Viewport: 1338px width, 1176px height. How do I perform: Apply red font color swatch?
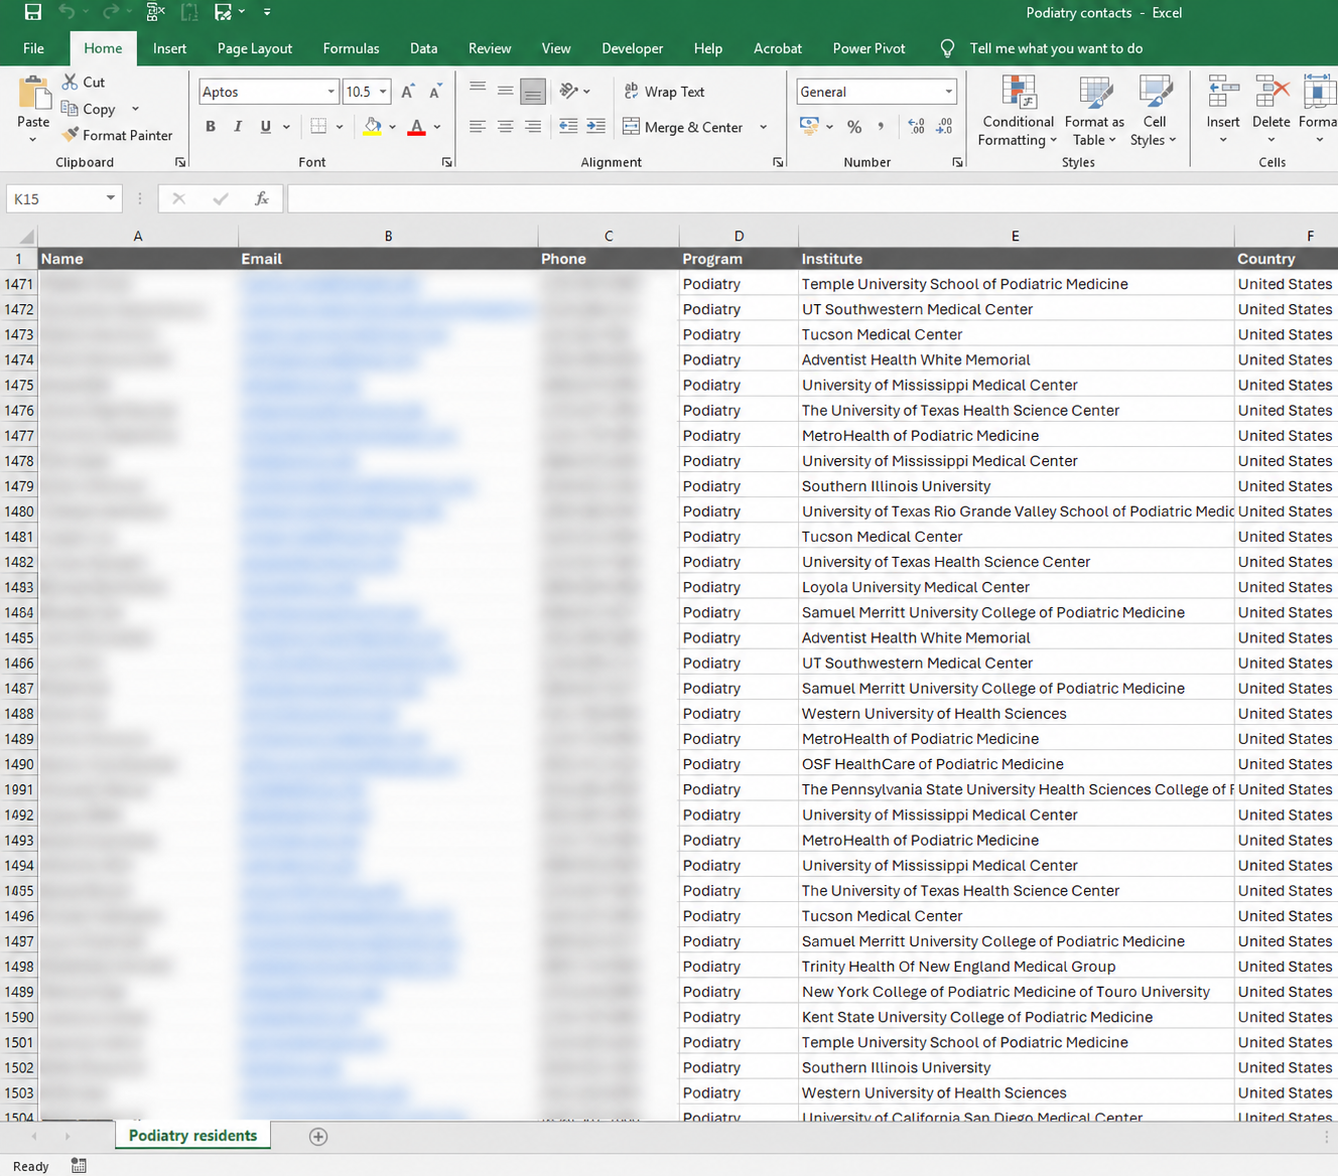[417, 127]
